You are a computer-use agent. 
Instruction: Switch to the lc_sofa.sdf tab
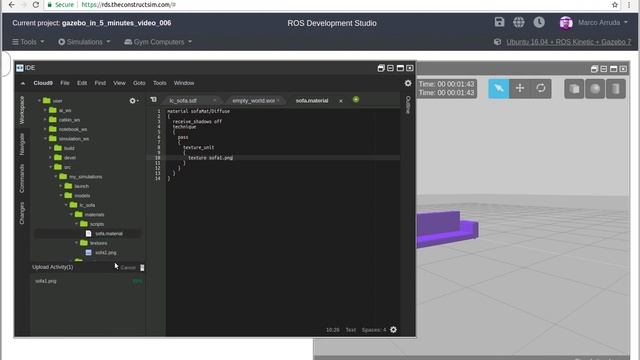coord(183,100)
